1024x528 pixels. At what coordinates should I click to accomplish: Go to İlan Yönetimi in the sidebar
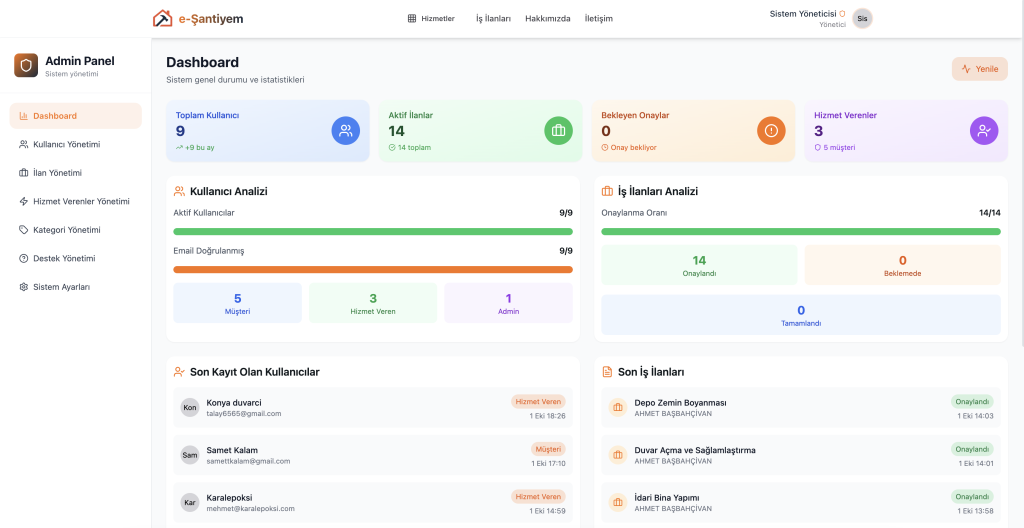[x=57, y=173]
